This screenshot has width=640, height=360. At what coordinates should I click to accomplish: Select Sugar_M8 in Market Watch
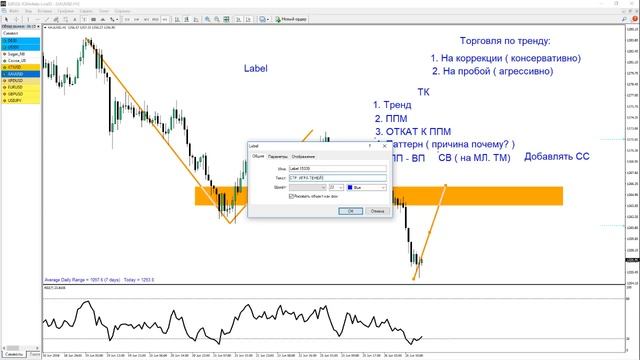(20, 54)
